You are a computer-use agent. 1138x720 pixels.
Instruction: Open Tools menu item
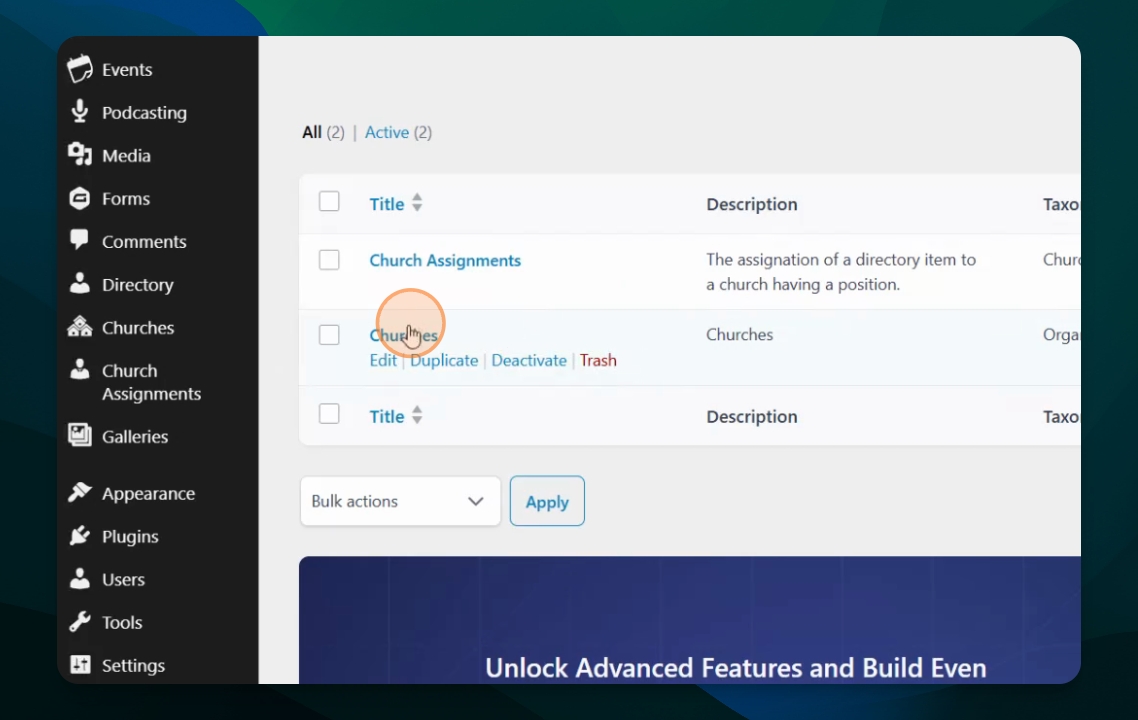(x=122, y=623)
